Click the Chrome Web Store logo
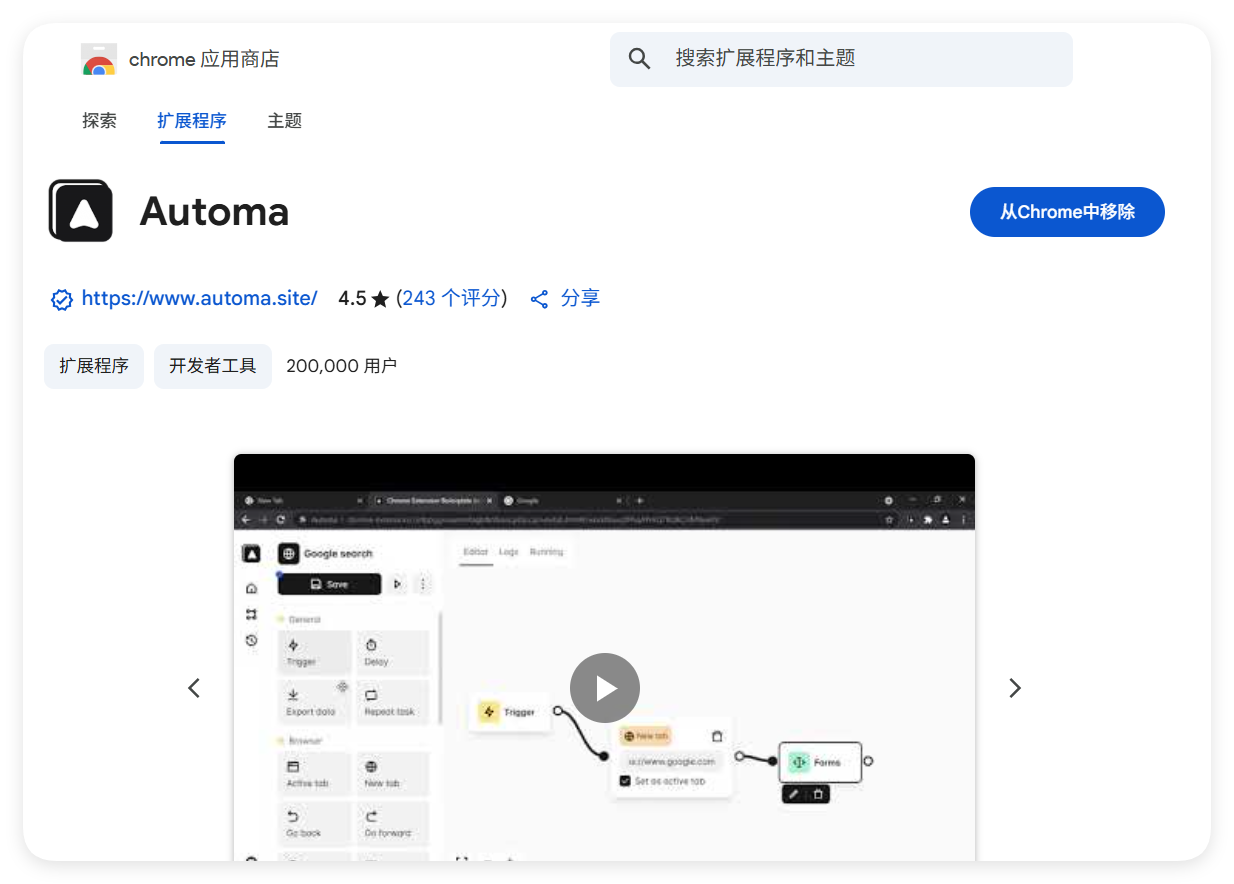1234x884 pixels. pos(99,60)
